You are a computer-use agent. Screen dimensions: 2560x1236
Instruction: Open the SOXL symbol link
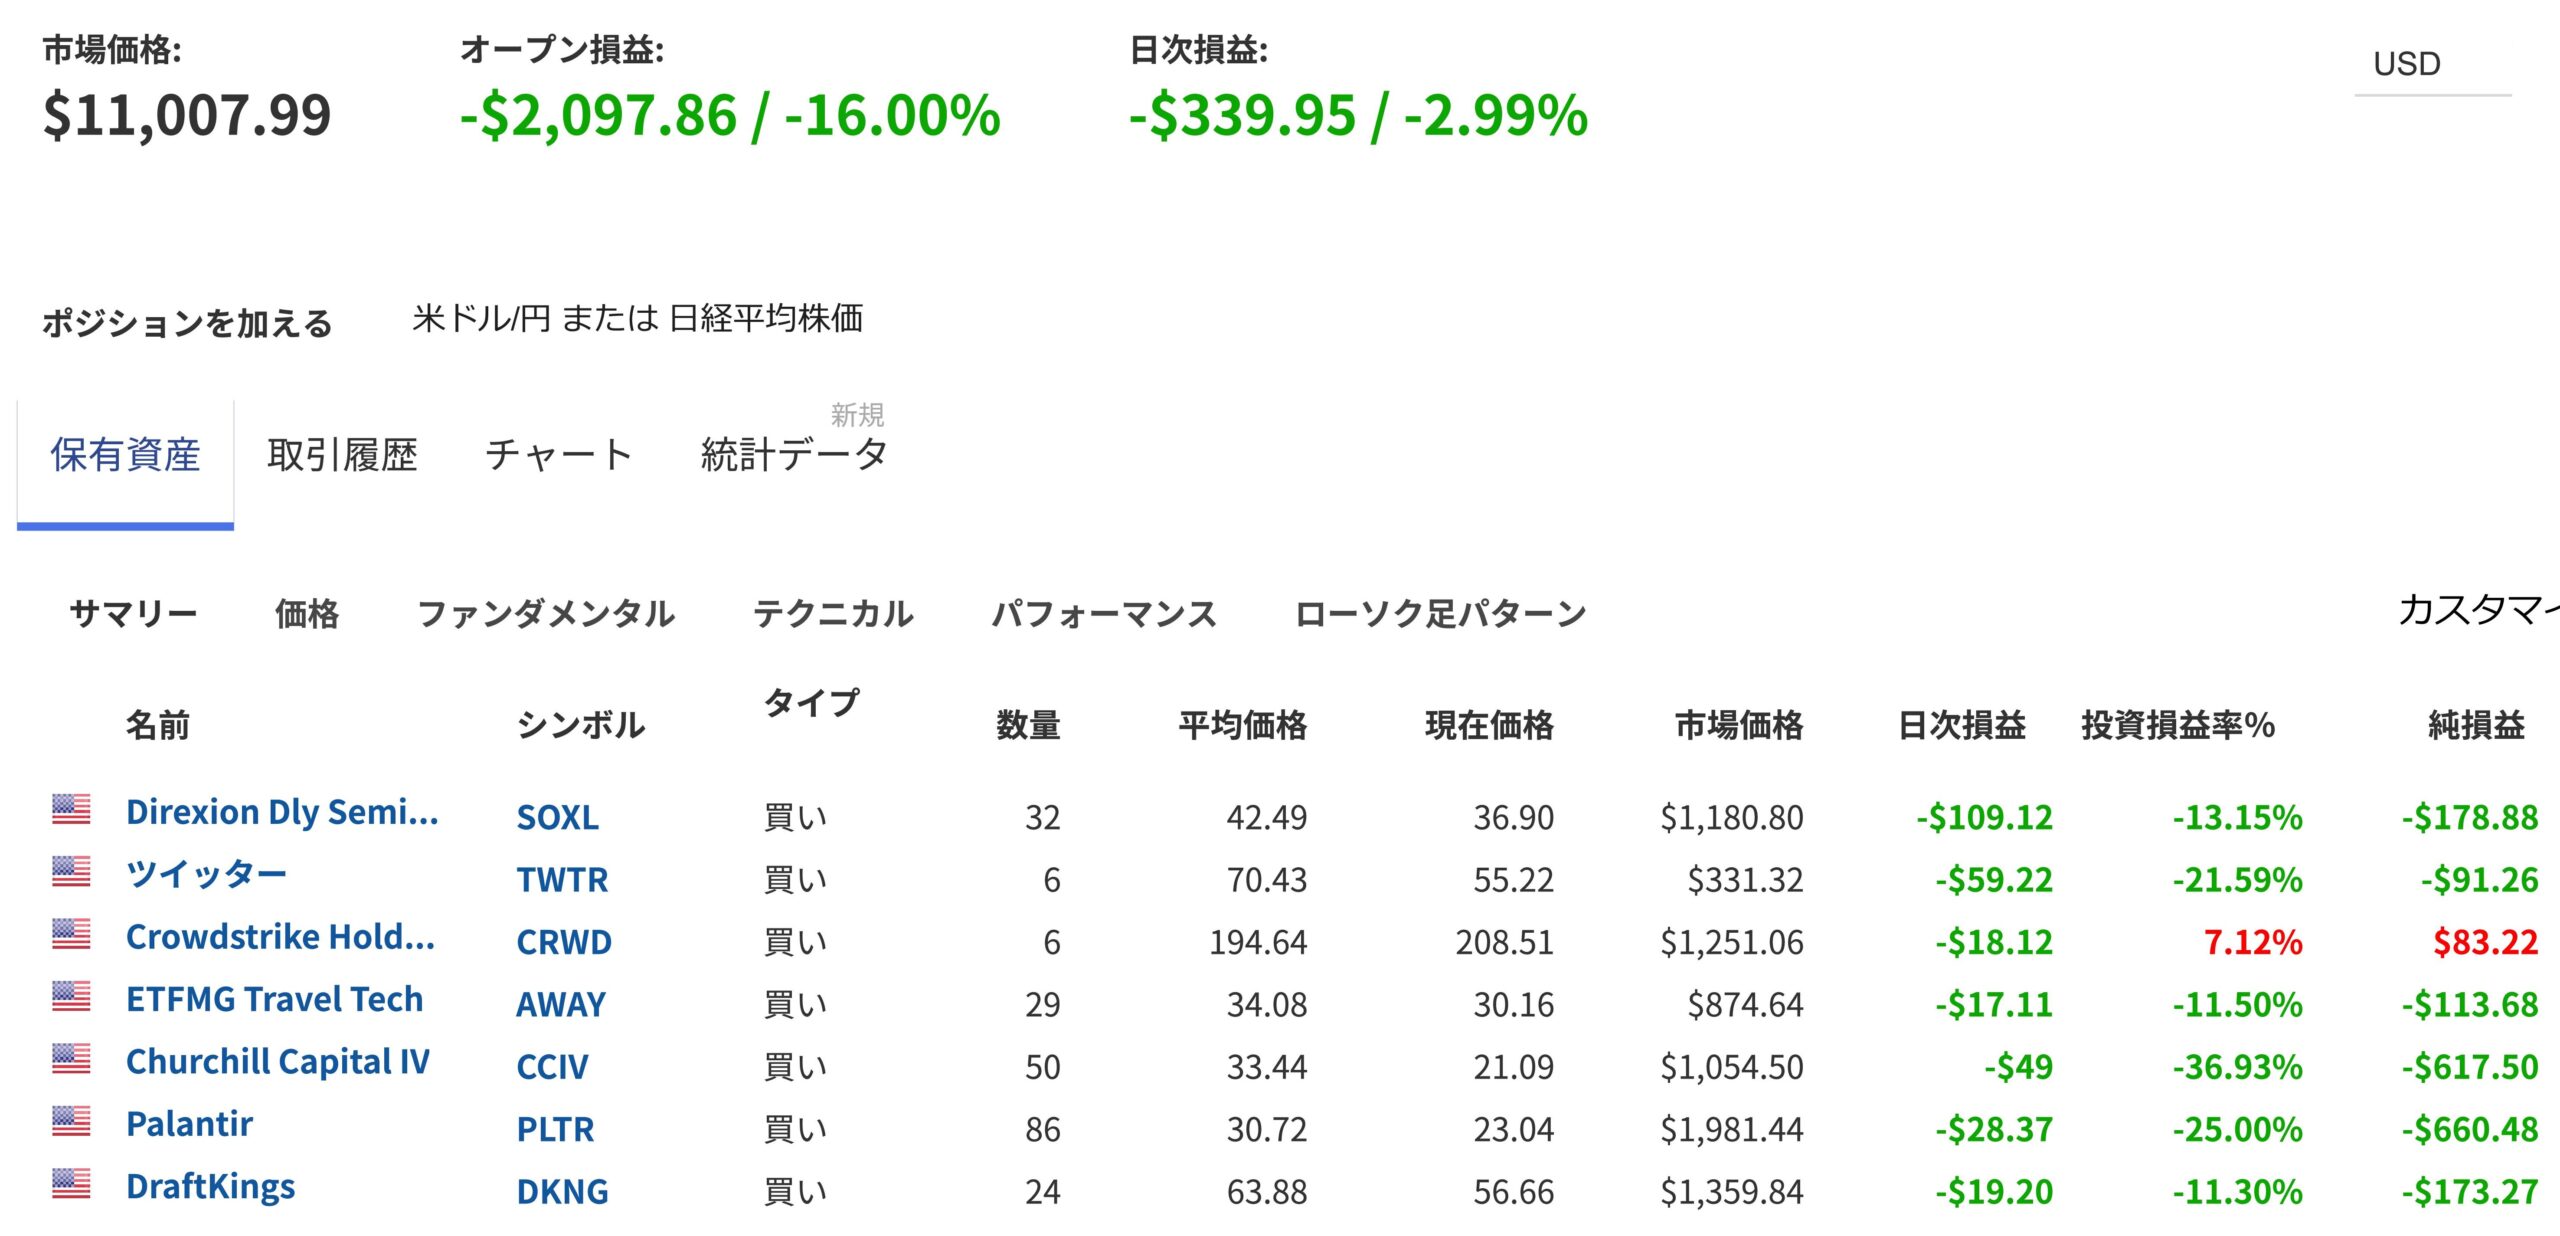tap(557, 818)
